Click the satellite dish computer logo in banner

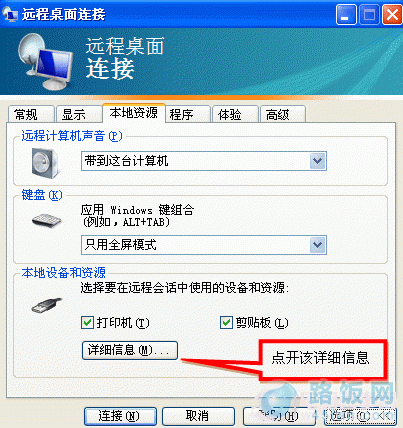[x=45, y=61]
